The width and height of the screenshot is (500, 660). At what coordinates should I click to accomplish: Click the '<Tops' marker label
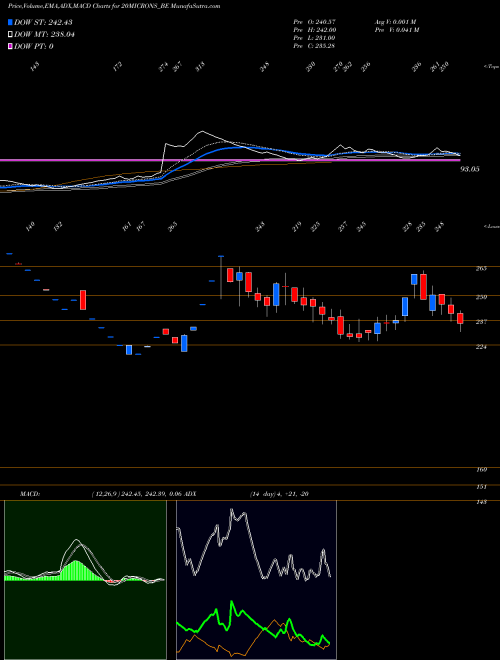point(491,67)
